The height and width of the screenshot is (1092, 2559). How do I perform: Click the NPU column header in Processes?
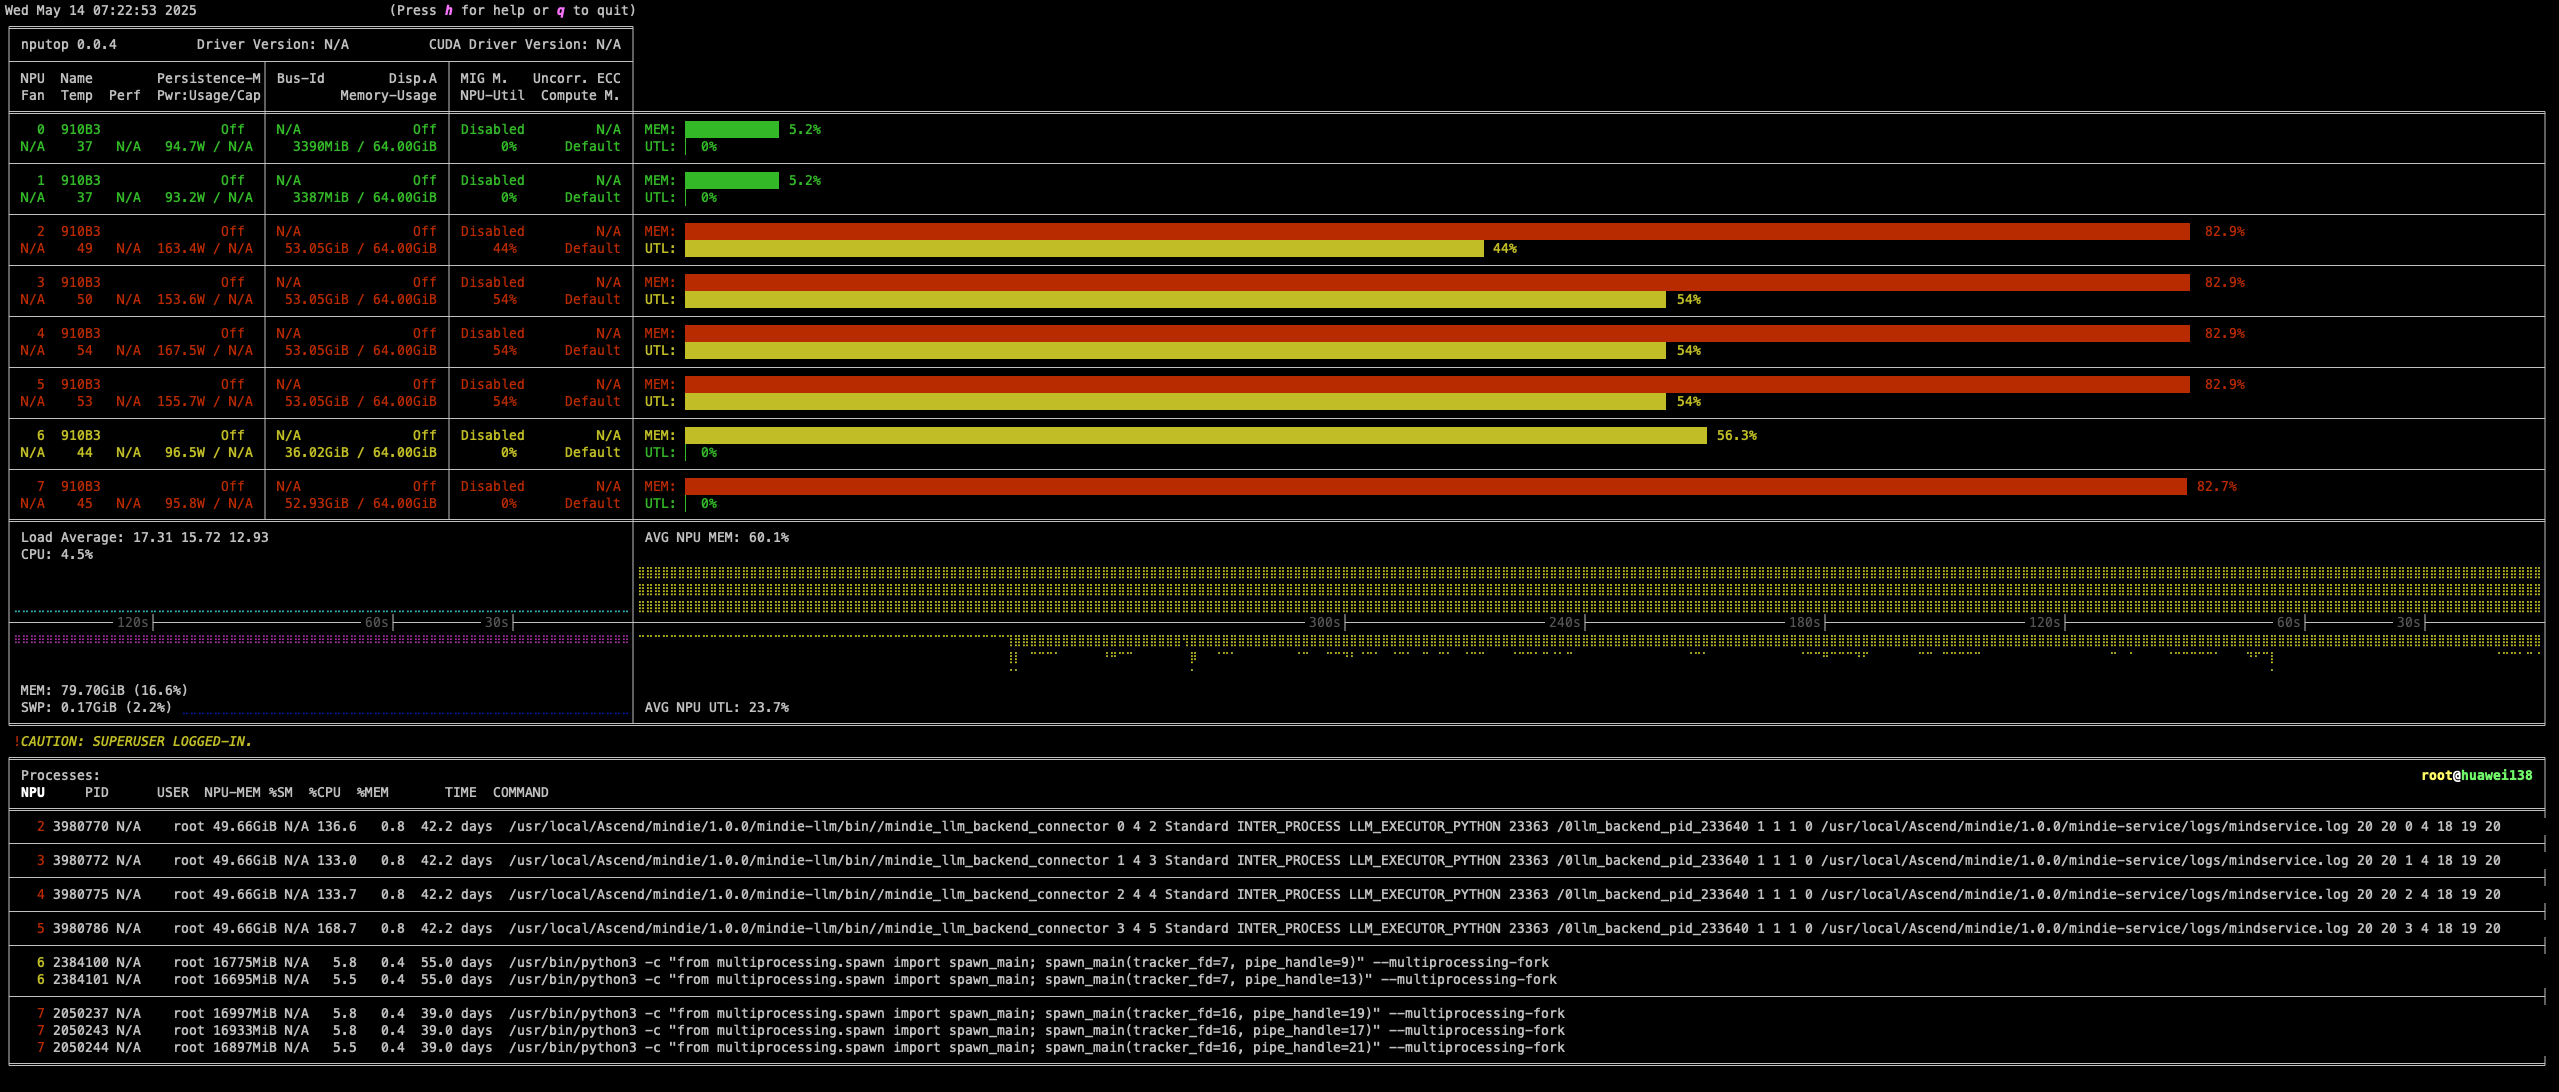[x=32, y=792]
